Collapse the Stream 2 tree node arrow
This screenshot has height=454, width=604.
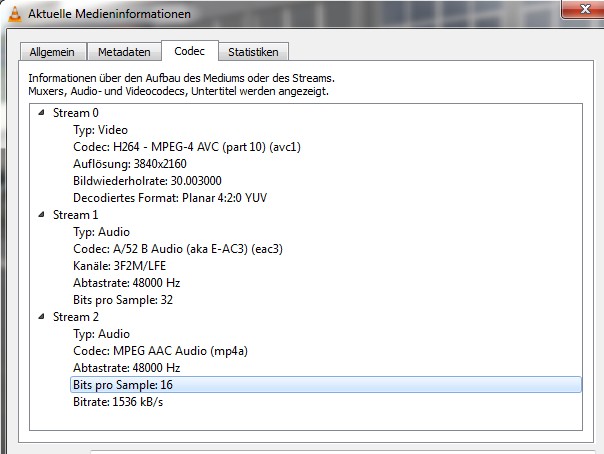click(x=41, y=317)
